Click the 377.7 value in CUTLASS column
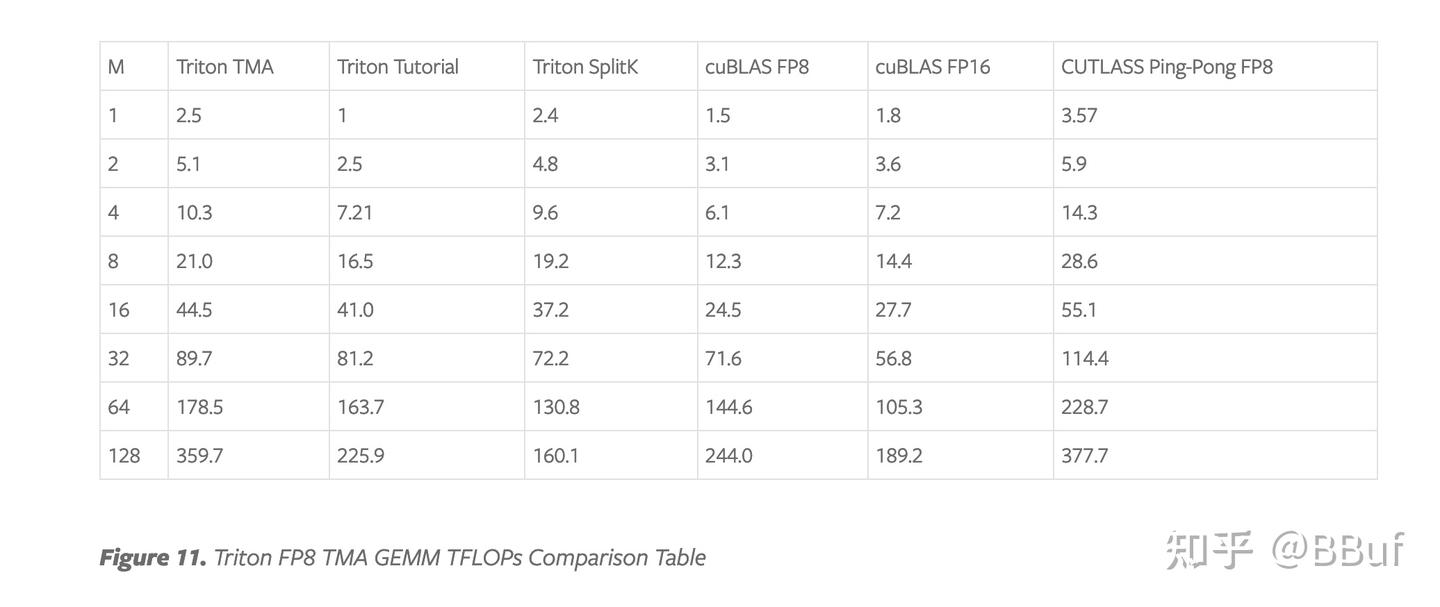The height and width of the screenshot is (607, 1440). tap(1085, 456)
